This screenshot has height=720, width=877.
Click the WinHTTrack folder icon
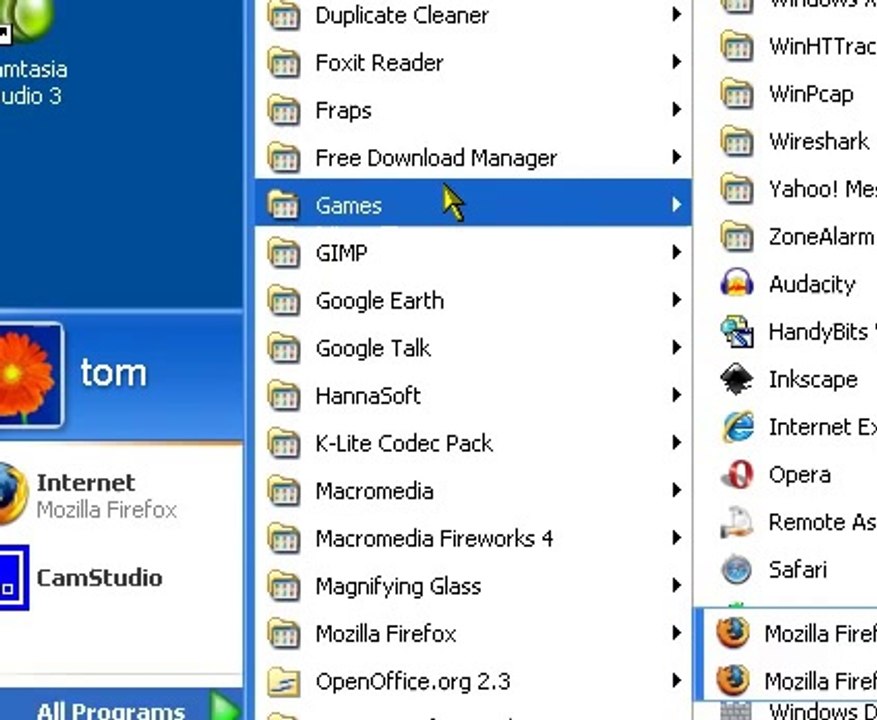point(737,46)
